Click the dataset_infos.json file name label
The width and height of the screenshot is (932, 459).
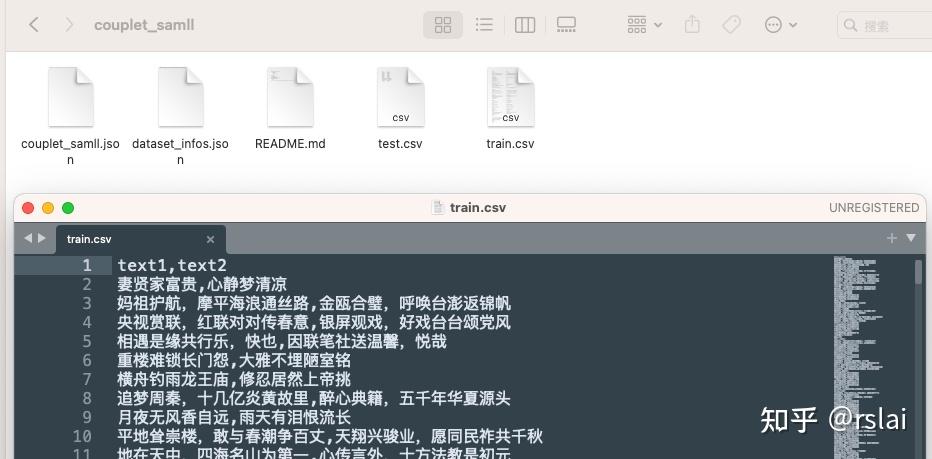click(x=180, y=152)
